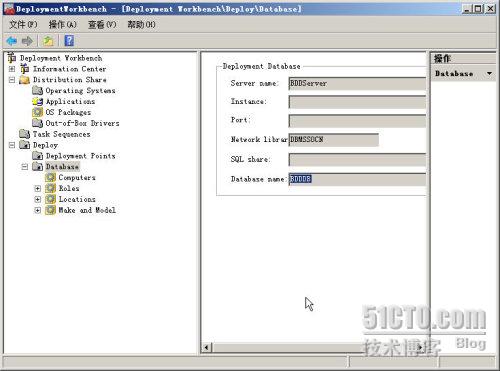Select Make and Model under Database
The width and height of the screenshot is (500, 371).
pyautogui.click(x=87, y=210)
